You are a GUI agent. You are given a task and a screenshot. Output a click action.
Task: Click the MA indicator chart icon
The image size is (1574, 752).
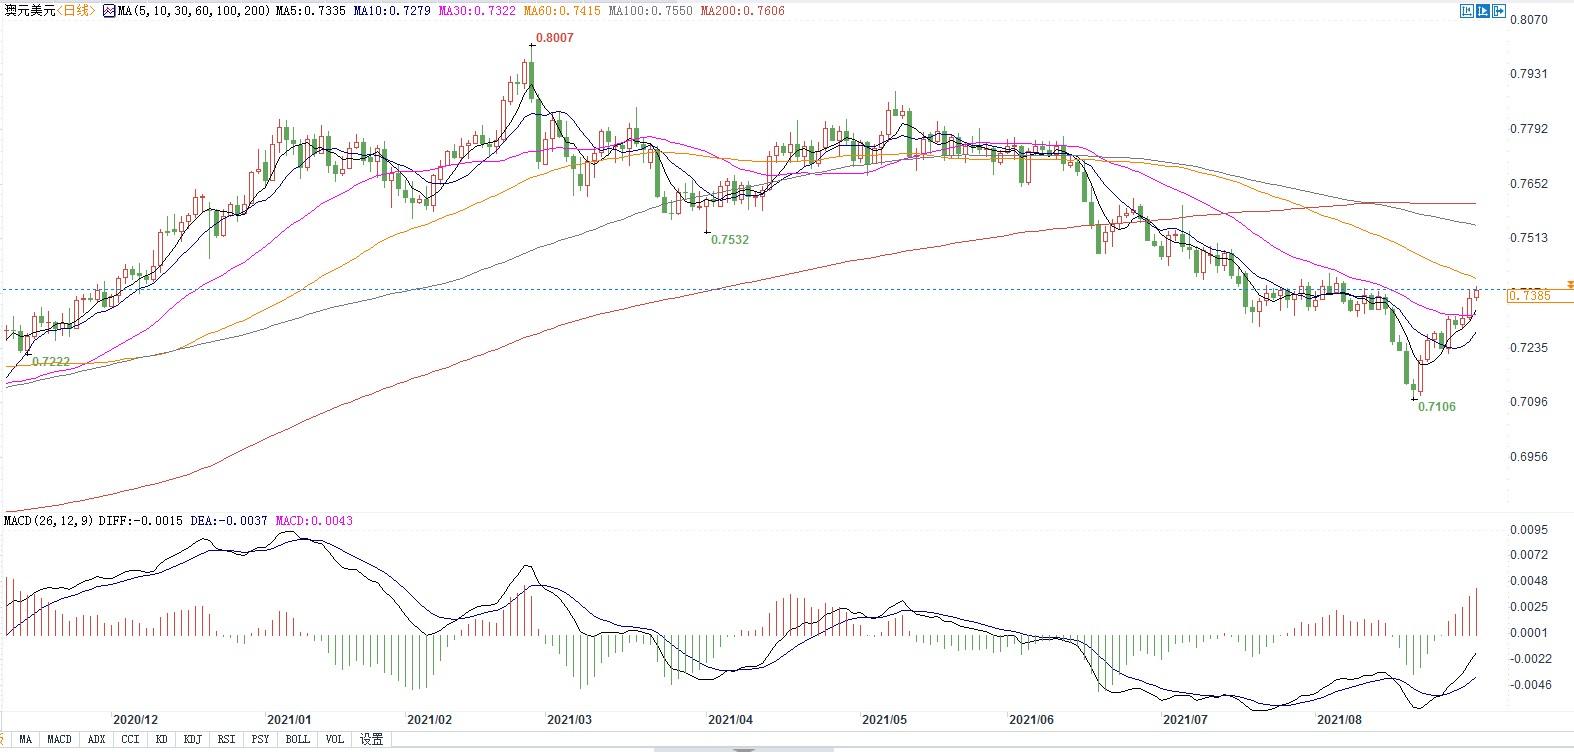[x=109, y=11]
